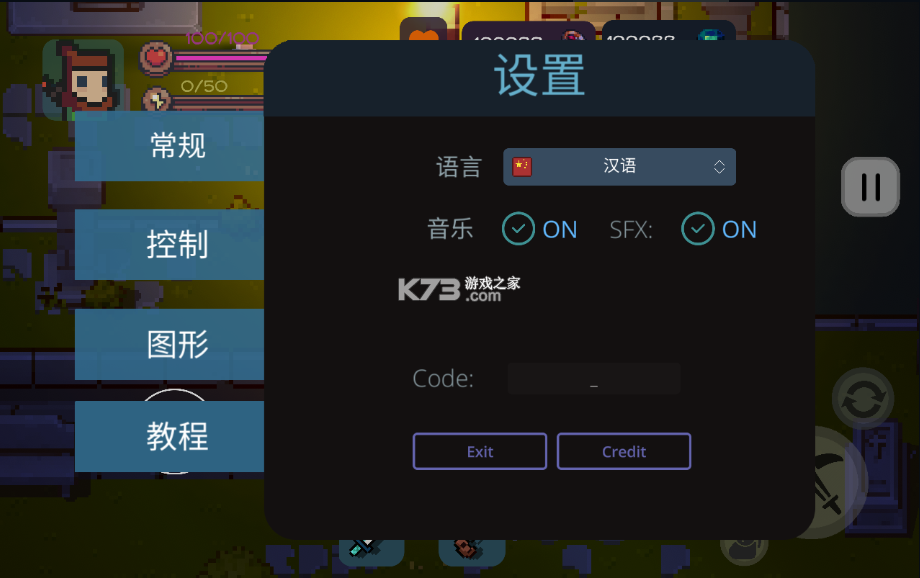920x578 pixels.
Task: Click the Credit button
Action: 624,451
